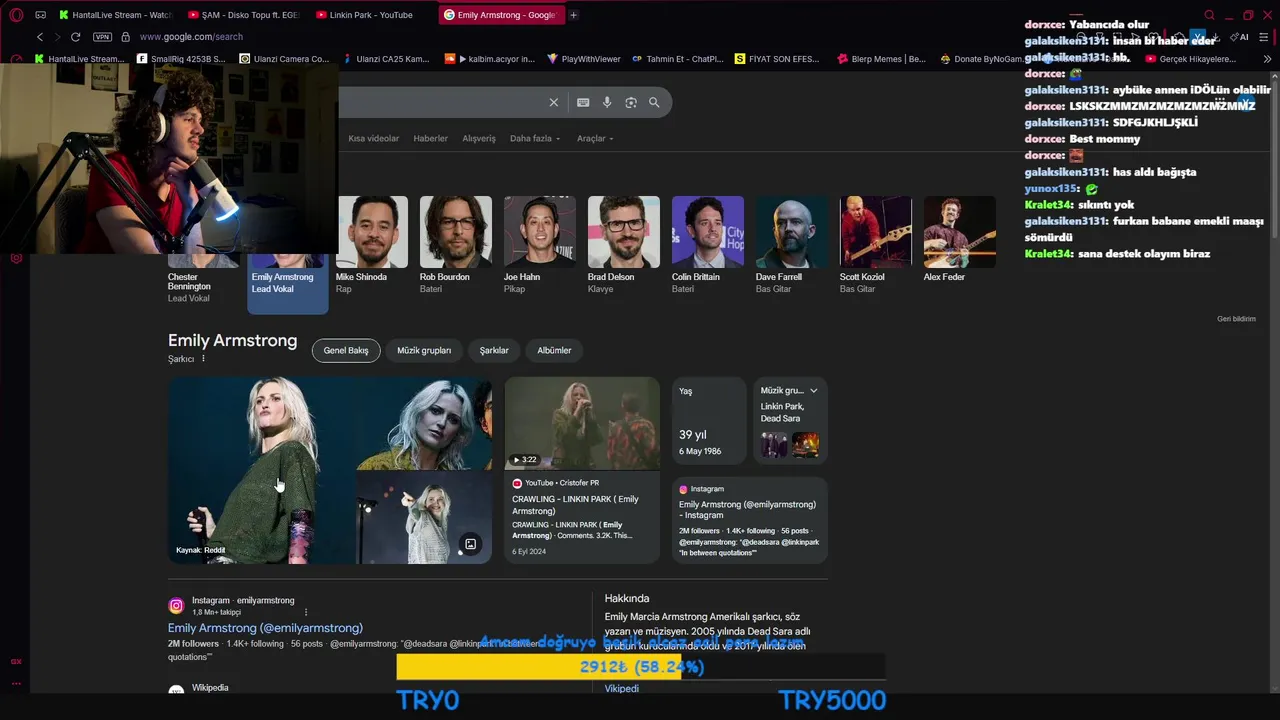Select Rob Bourdon band member card

(x=456, y=245)
